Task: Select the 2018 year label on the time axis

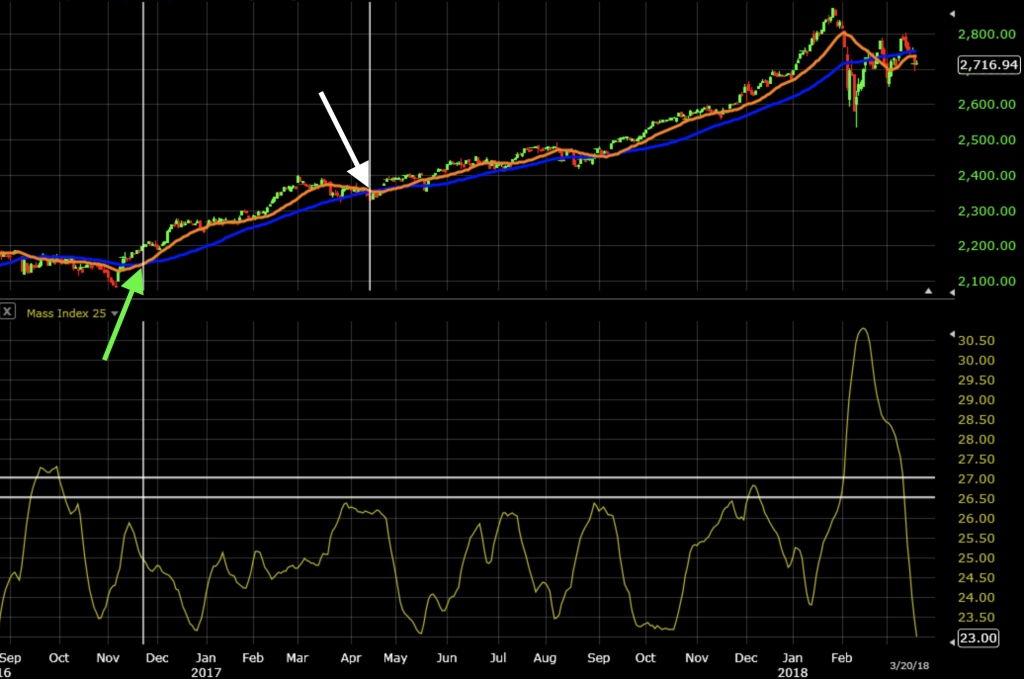Action: 792,671
